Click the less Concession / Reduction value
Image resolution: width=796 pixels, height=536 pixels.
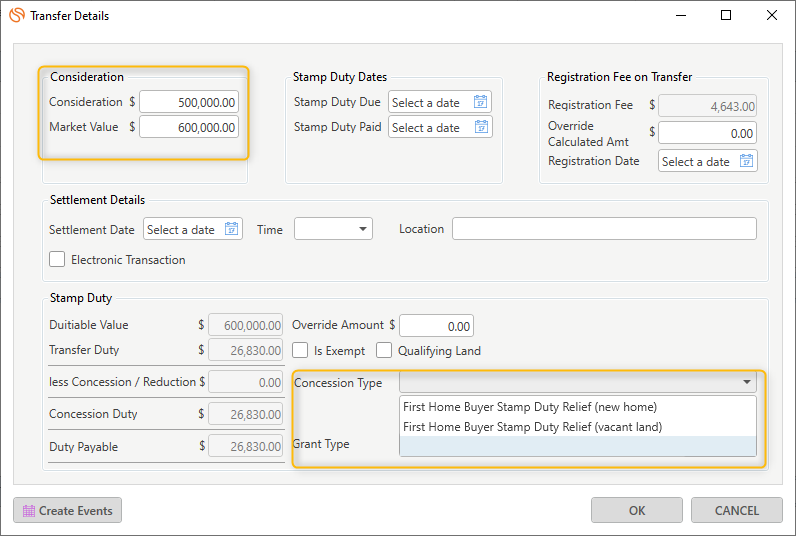tap(245, 382)
